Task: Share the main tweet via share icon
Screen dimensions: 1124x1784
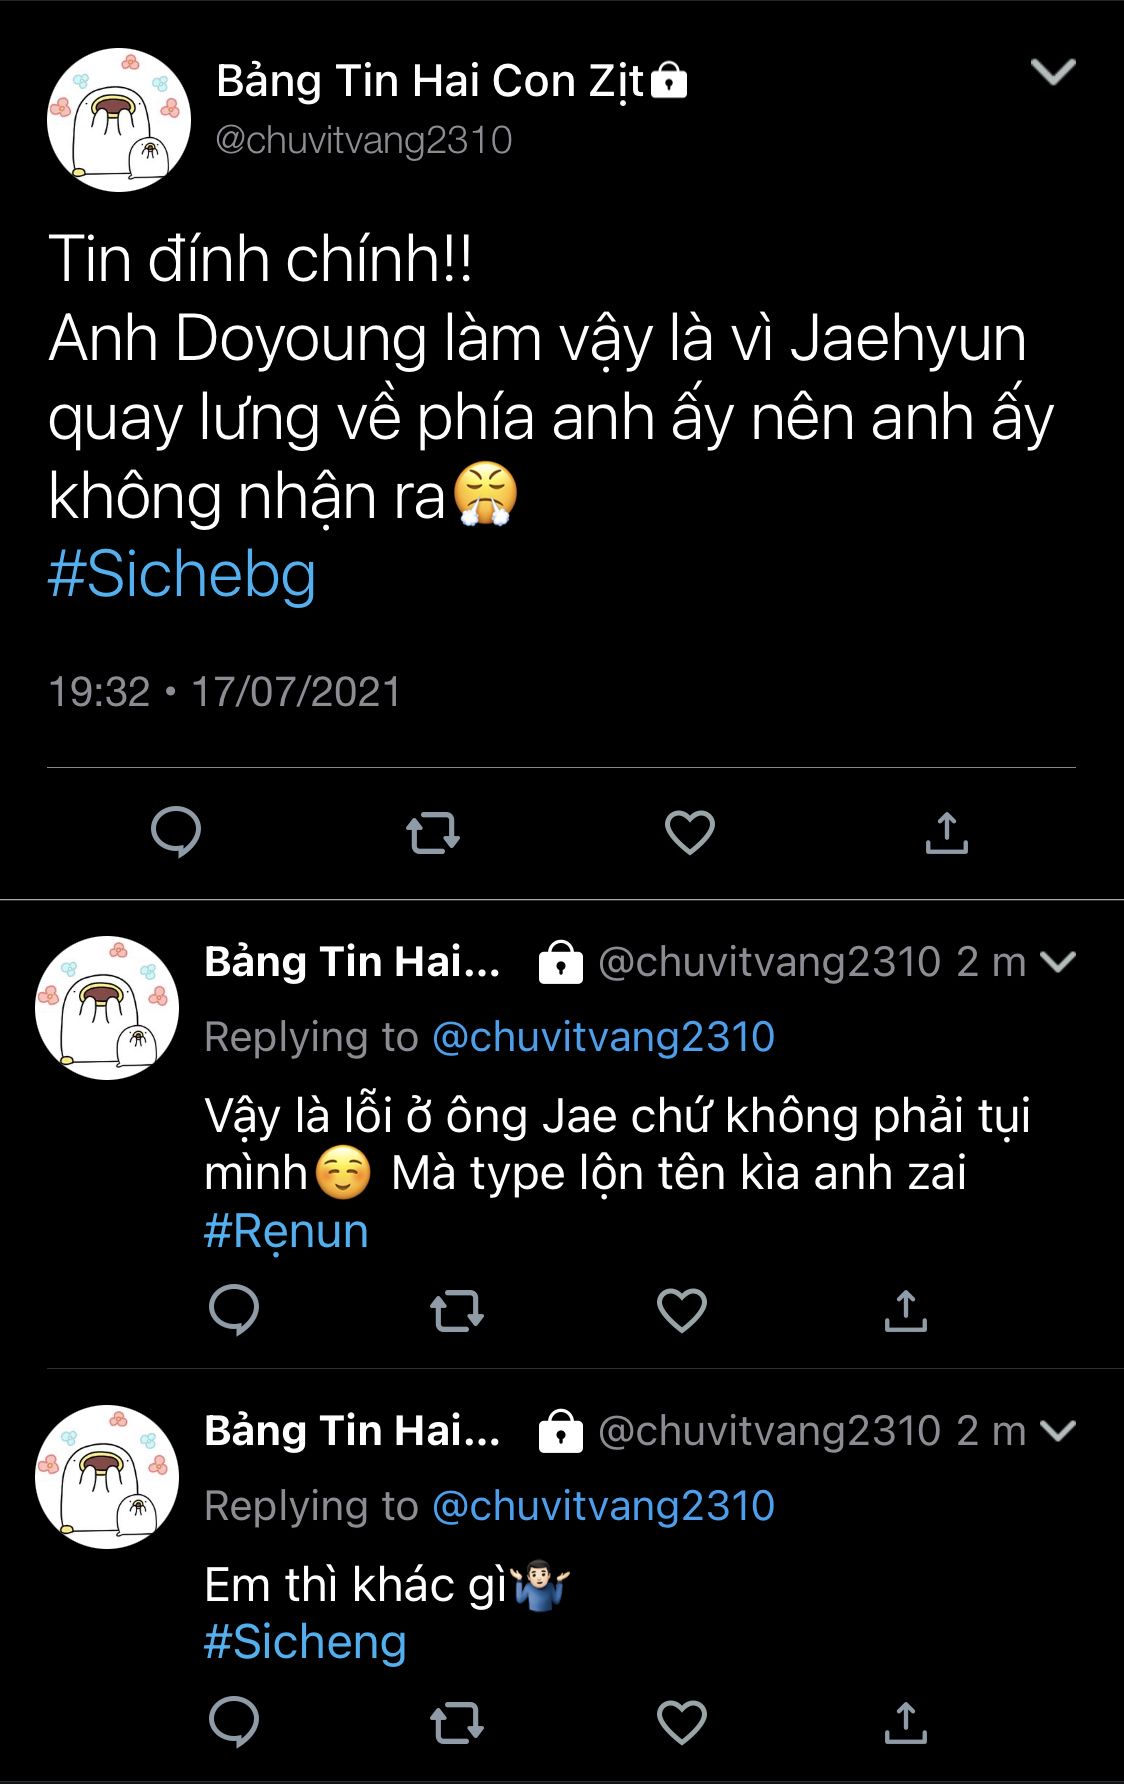Action: point(946,832)
